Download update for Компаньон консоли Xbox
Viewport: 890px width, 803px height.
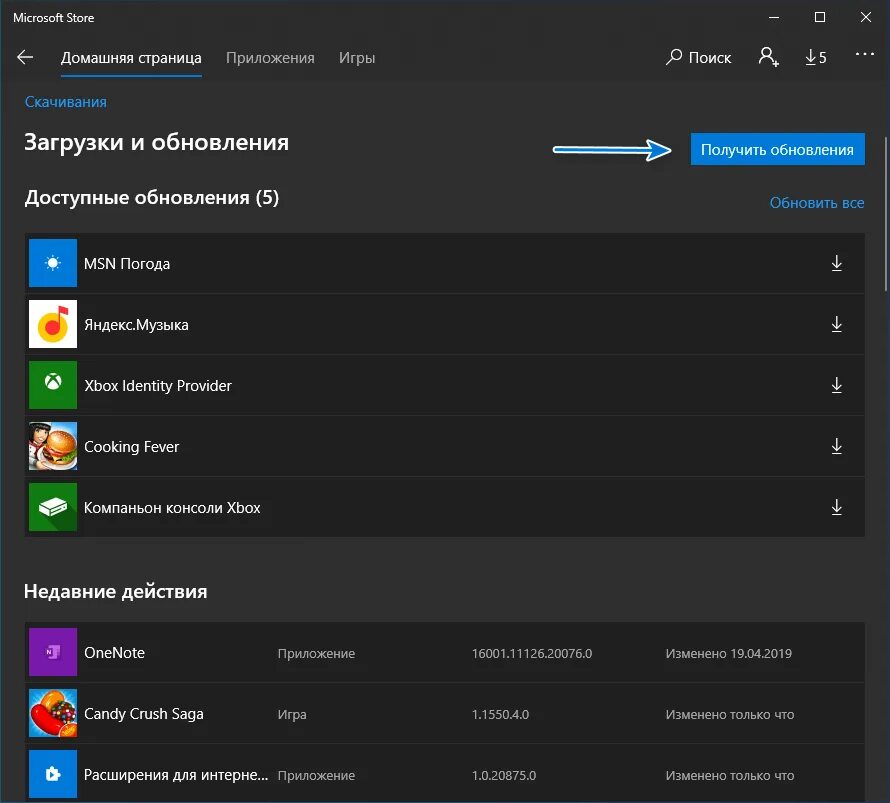pos(836,507)
